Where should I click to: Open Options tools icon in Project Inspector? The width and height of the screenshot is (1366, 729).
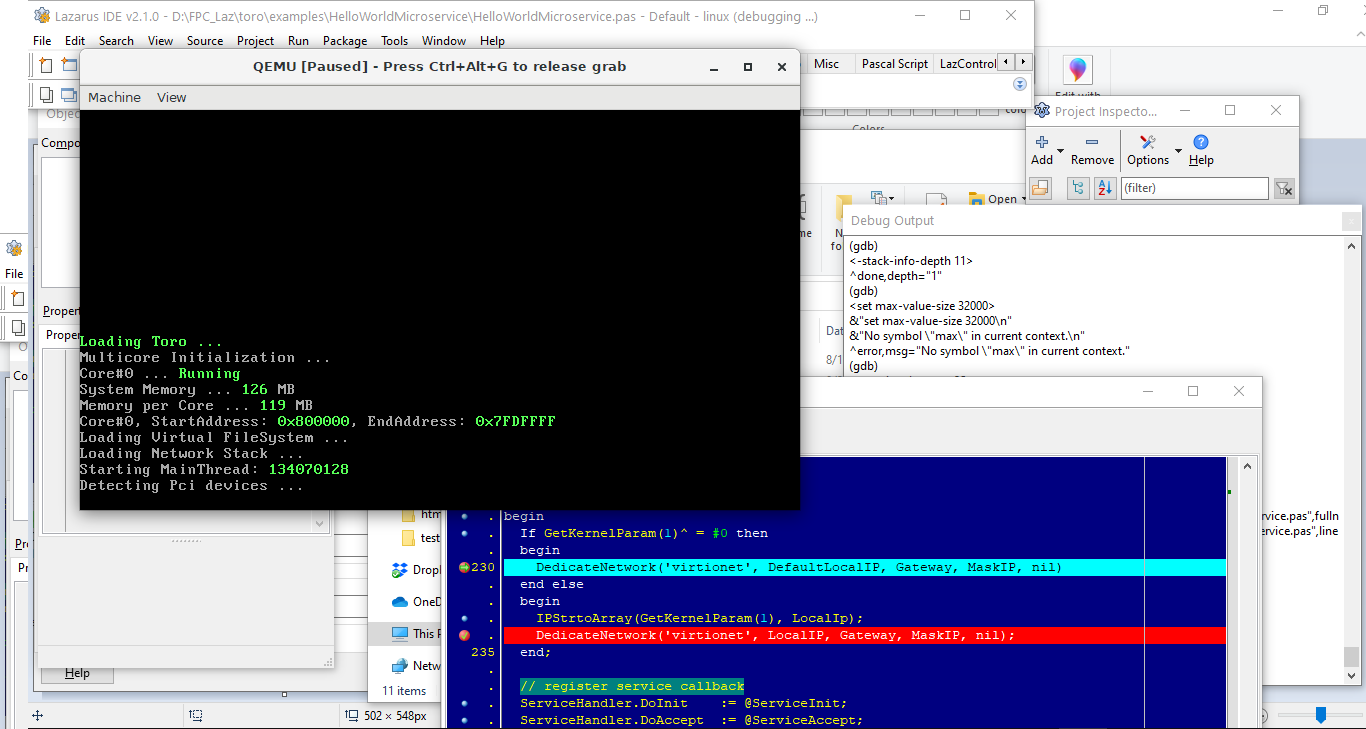click(x=1148, y=143)
